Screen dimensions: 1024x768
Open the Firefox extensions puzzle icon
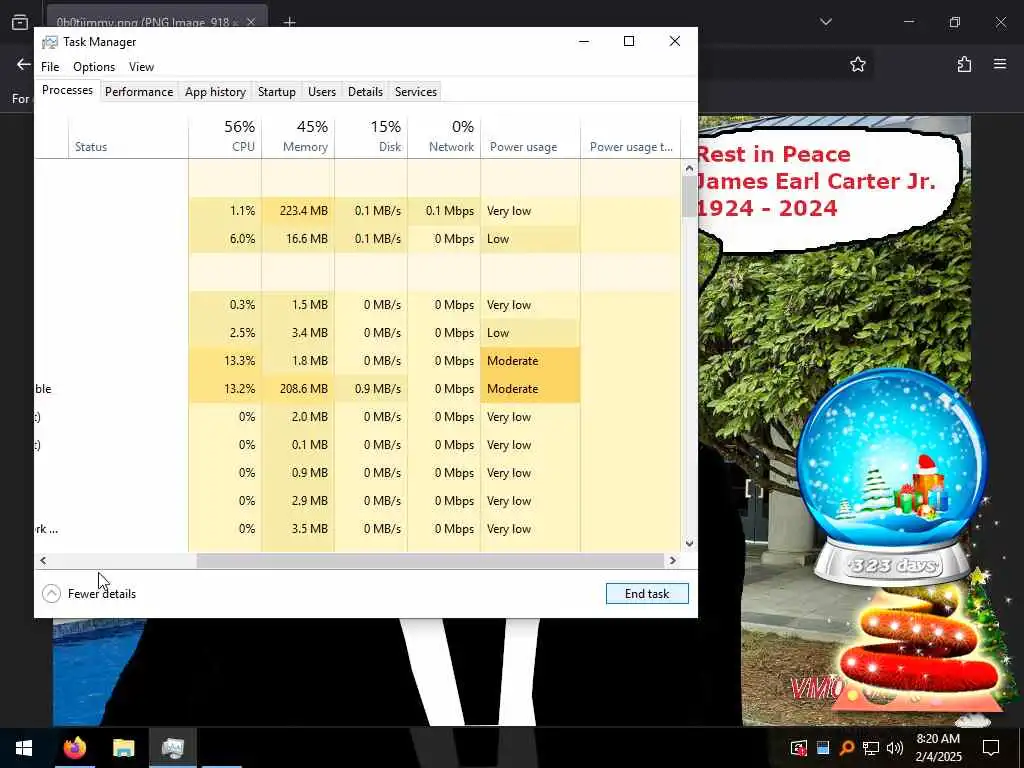964,64
